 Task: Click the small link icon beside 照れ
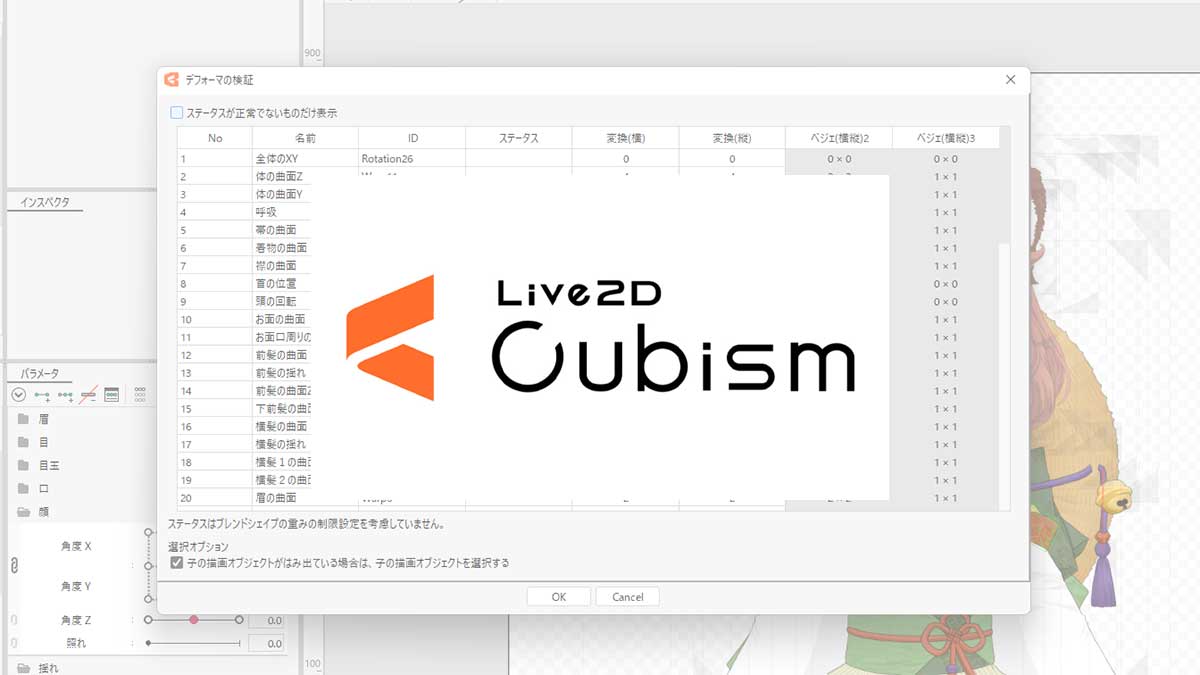14,644
